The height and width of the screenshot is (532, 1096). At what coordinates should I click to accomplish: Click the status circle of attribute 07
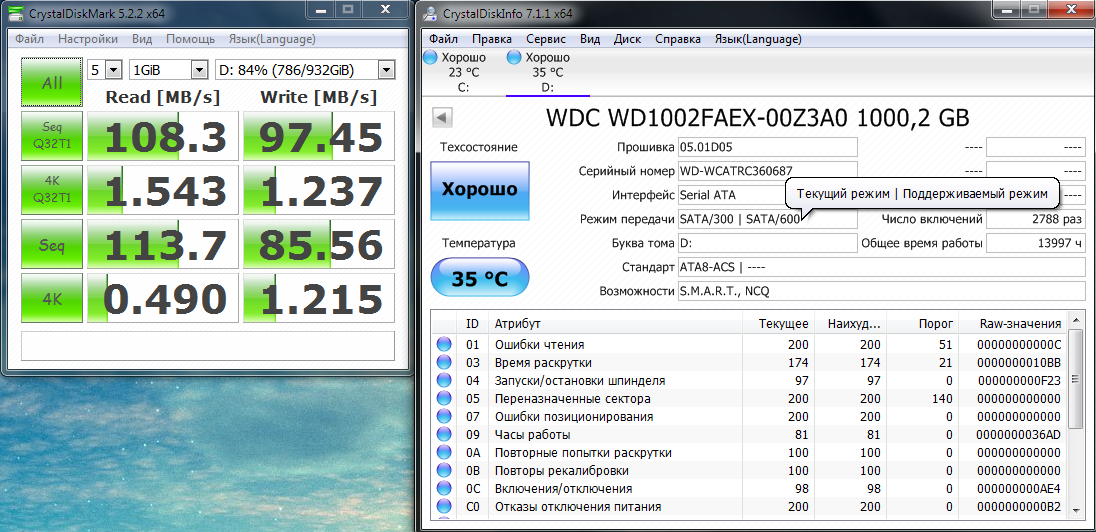[444, 417]
